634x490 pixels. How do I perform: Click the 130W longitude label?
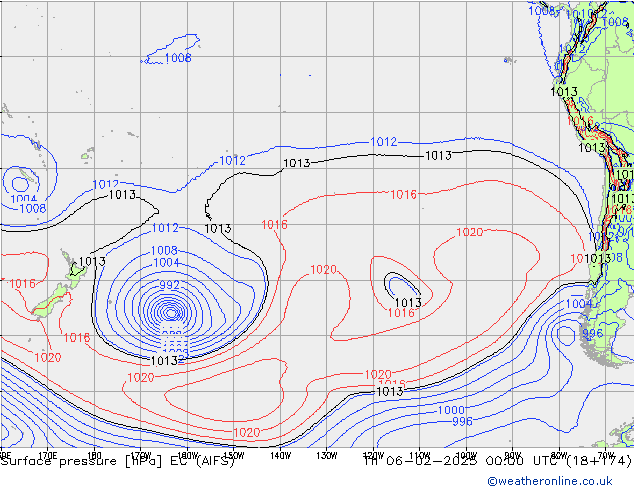tap(327, 456)
